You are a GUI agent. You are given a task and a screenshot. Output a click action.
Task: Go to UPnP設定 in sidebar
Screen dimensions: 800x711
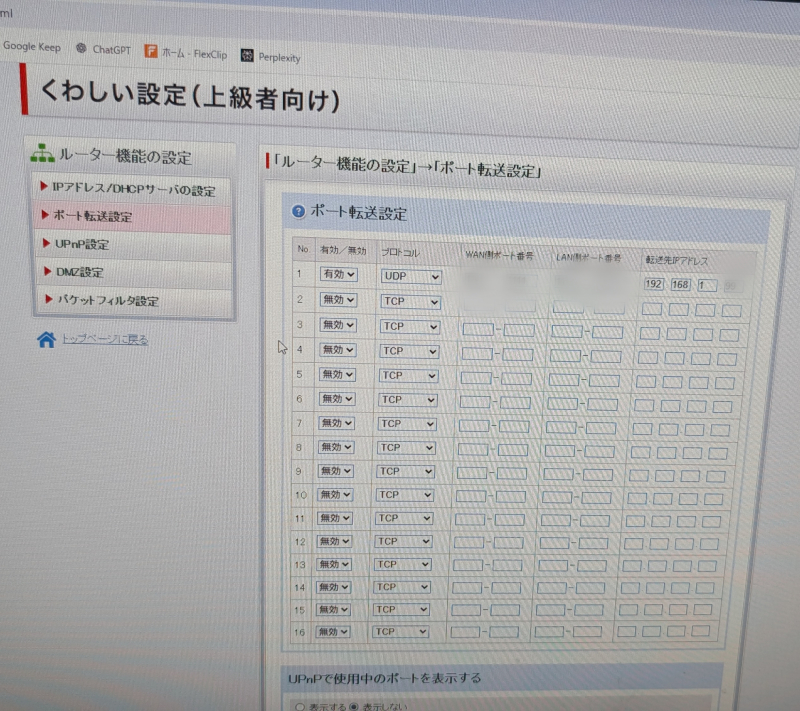[x=82, y=243]
